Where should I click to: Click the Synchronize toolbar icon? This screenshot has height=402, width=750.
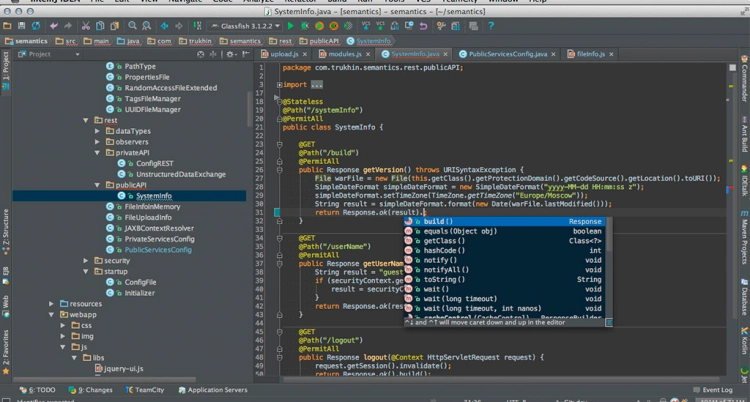(x=36, y=26)
